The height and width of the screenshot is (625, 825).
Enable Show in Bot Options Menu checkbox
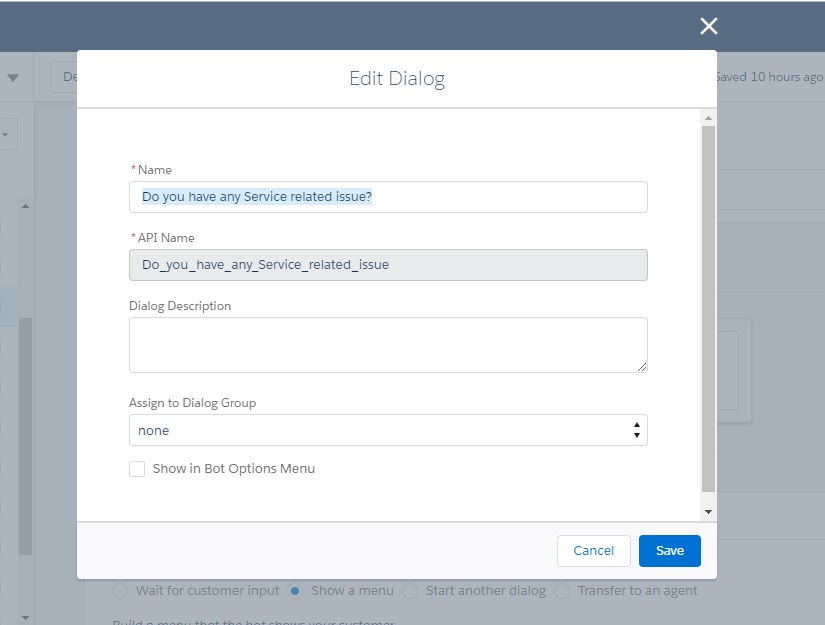point(137,469)
